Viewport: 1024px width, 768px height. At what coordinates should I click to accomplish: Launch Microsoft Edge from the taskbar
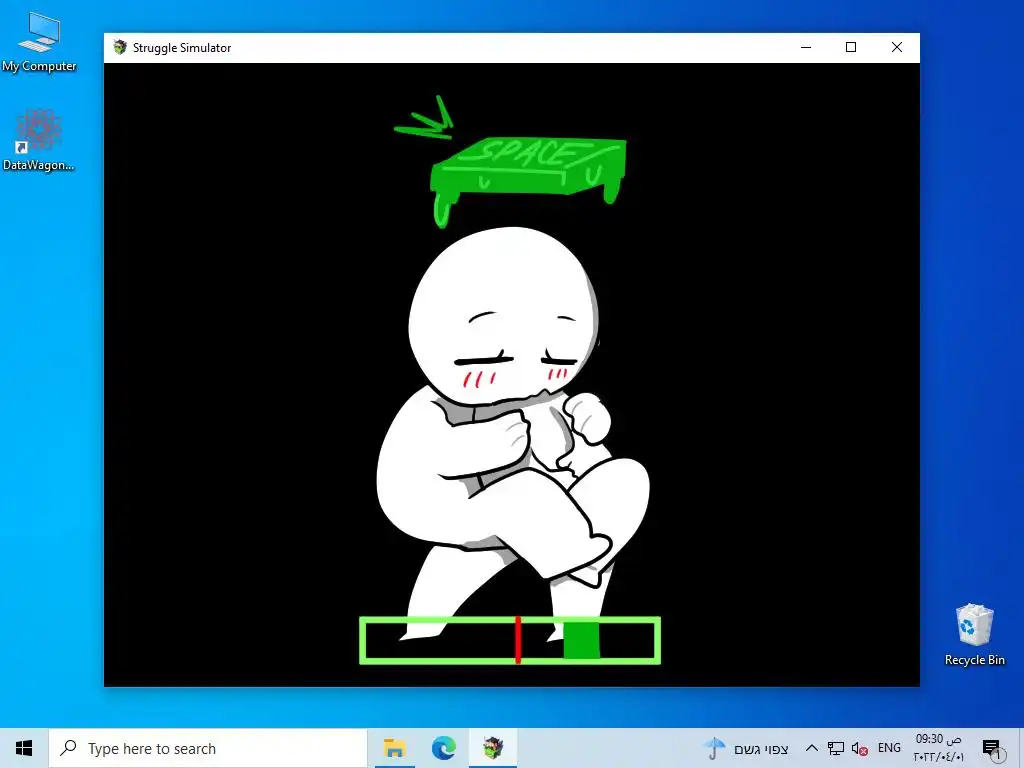[443, 748]
